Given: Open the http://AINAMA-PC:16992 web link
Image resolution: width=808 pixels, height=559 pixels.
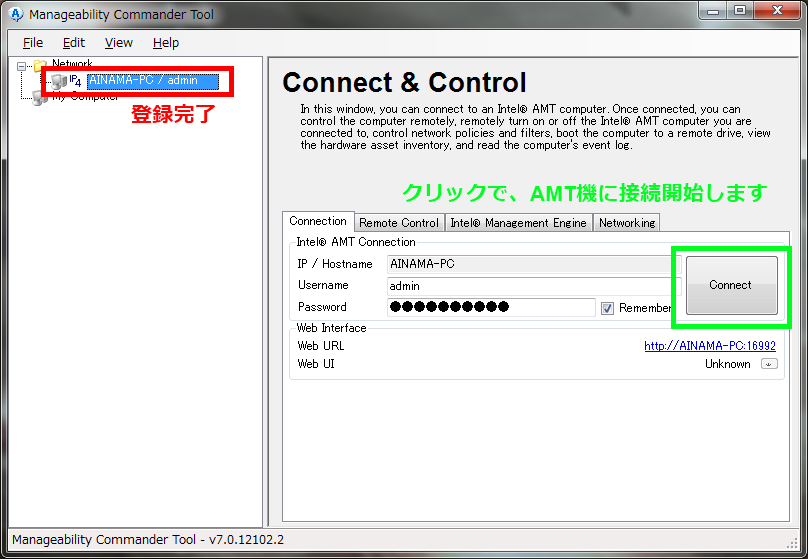Looking at the screenshot, I should pos(710,346).
